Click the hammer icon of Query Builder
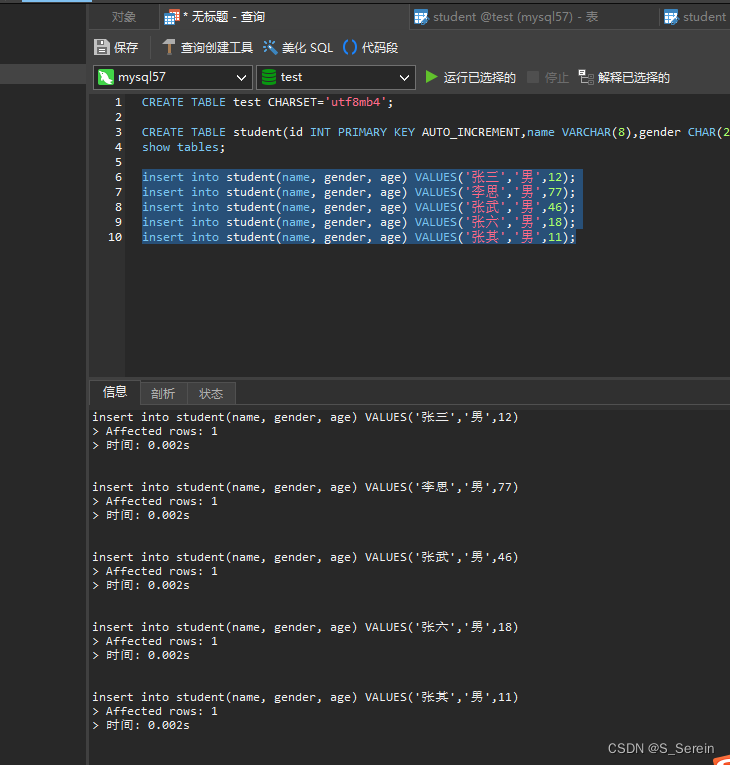The image size is (730, 765). (x=168, y=47)
